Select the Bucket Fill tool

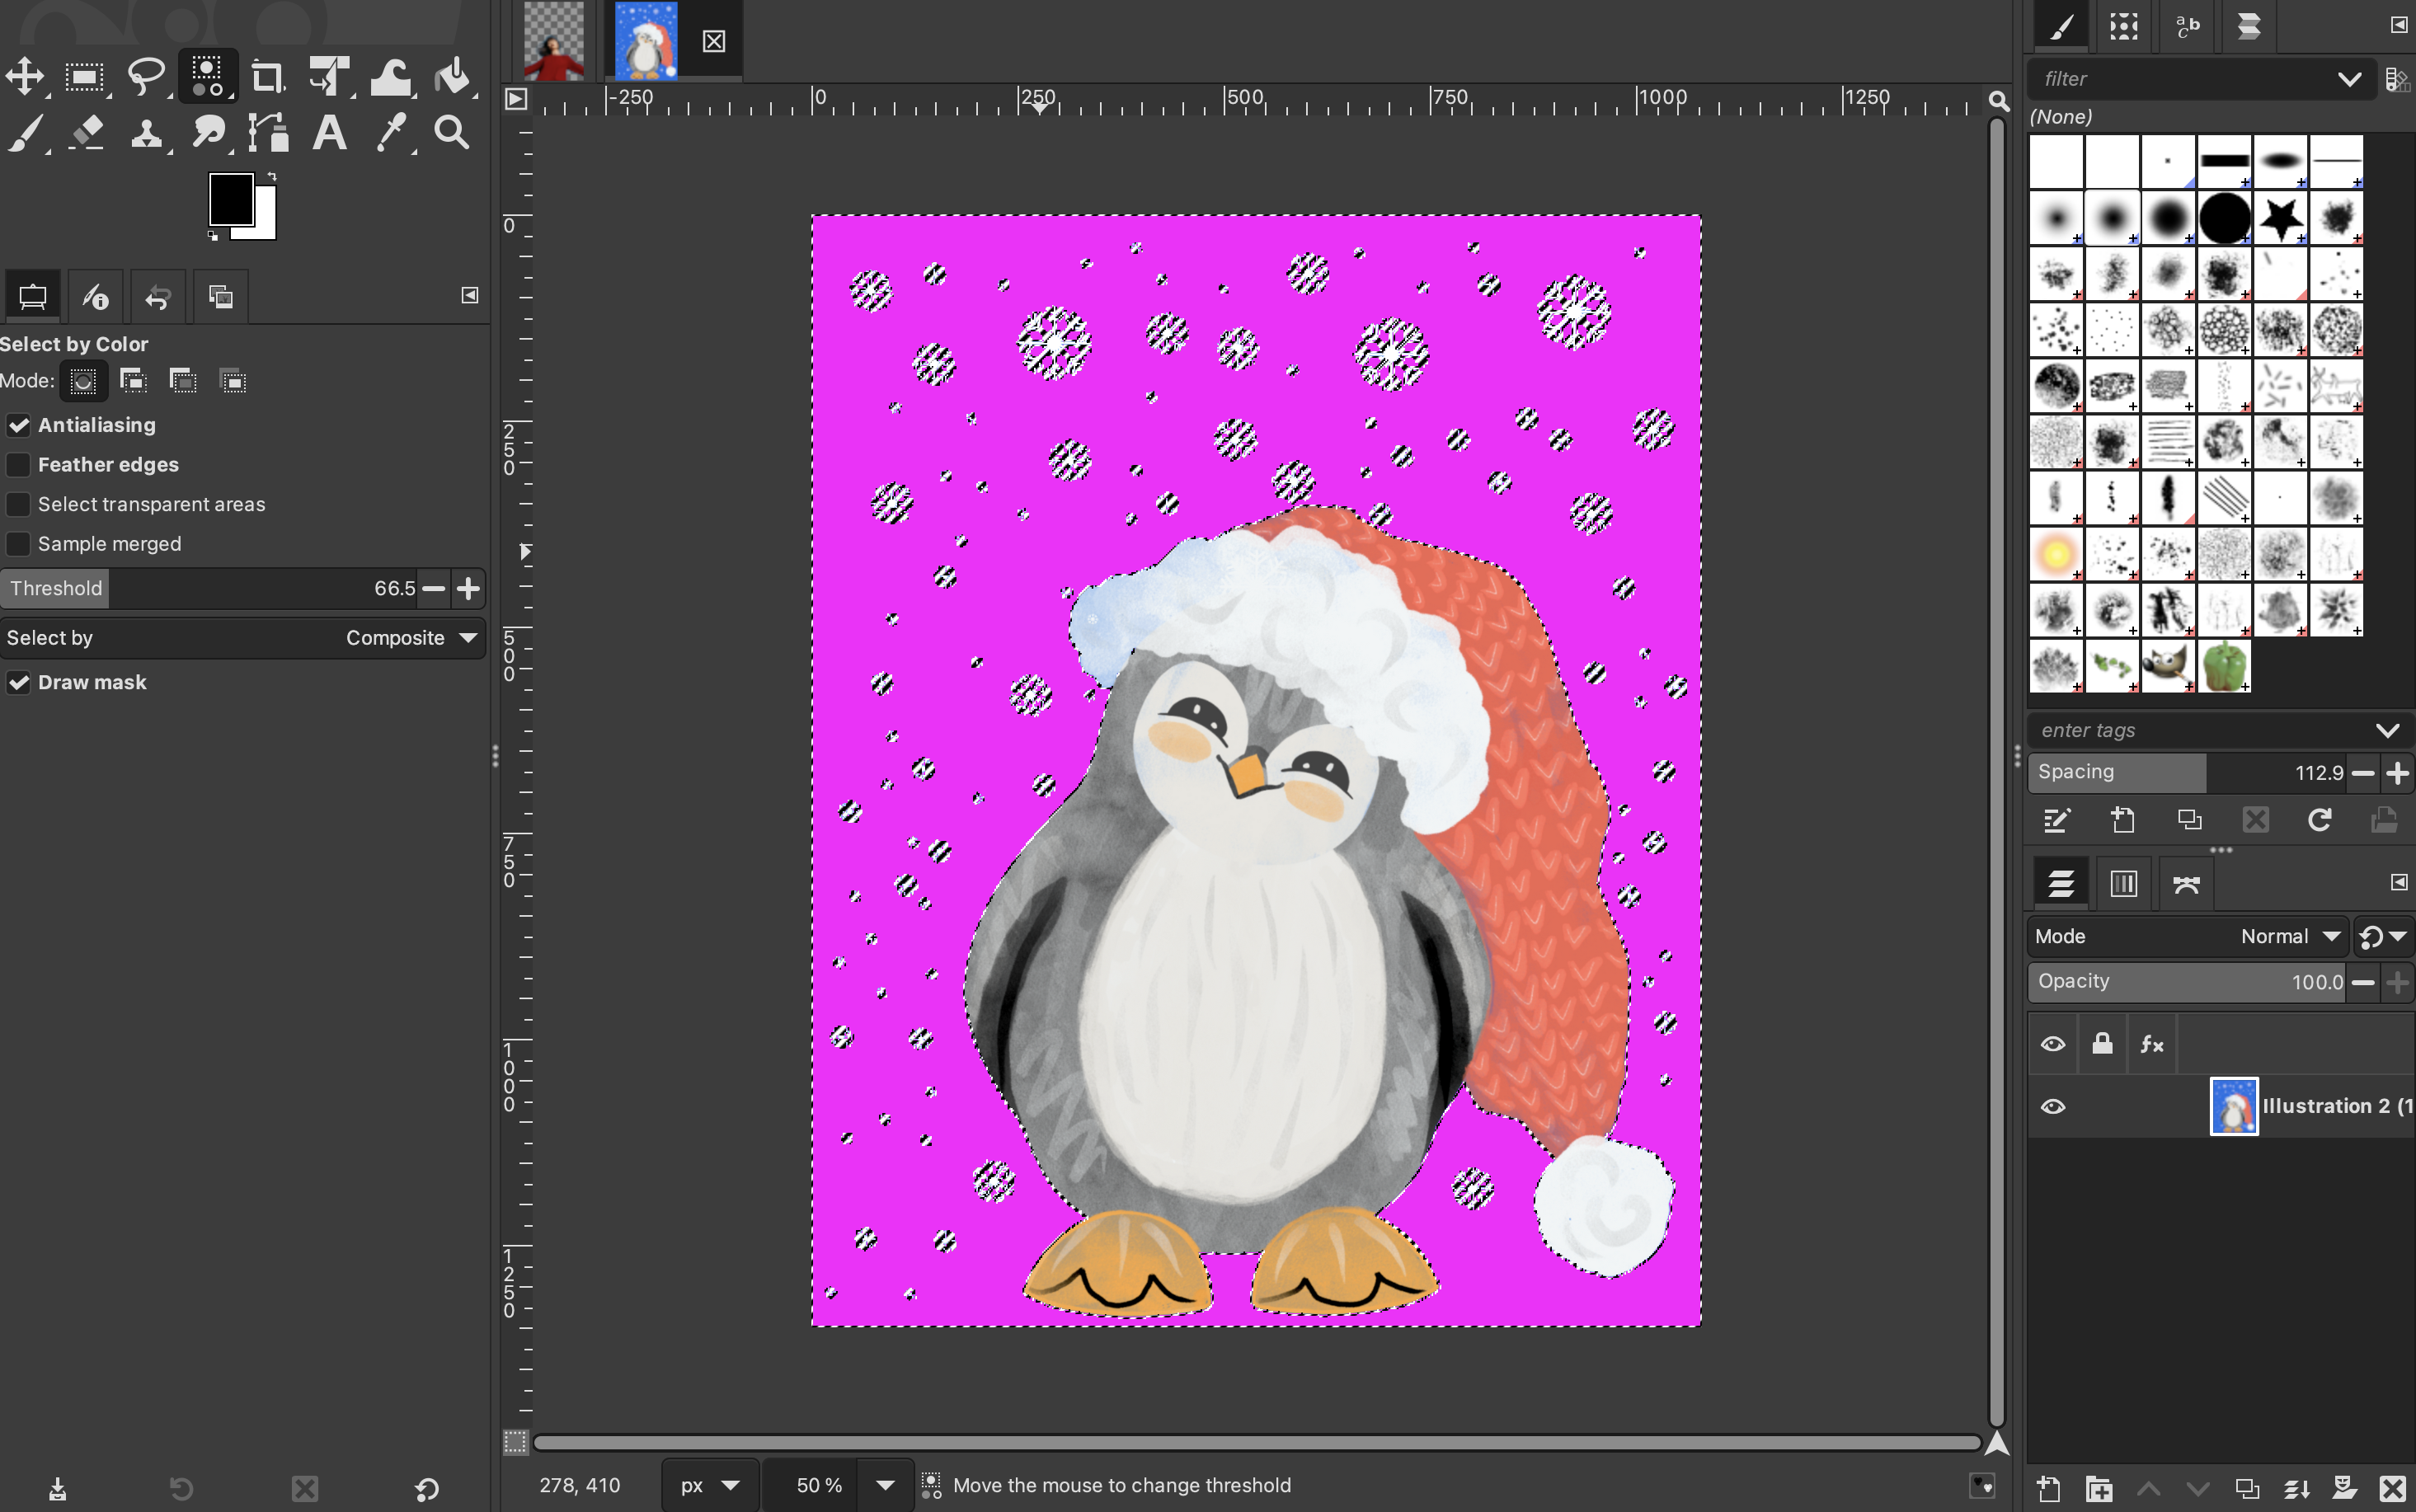[x=452, y=76]
